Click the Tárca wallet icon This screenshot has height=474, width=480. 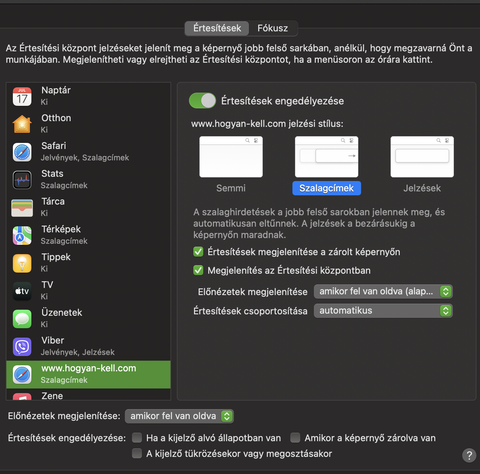tap(22, 208)
